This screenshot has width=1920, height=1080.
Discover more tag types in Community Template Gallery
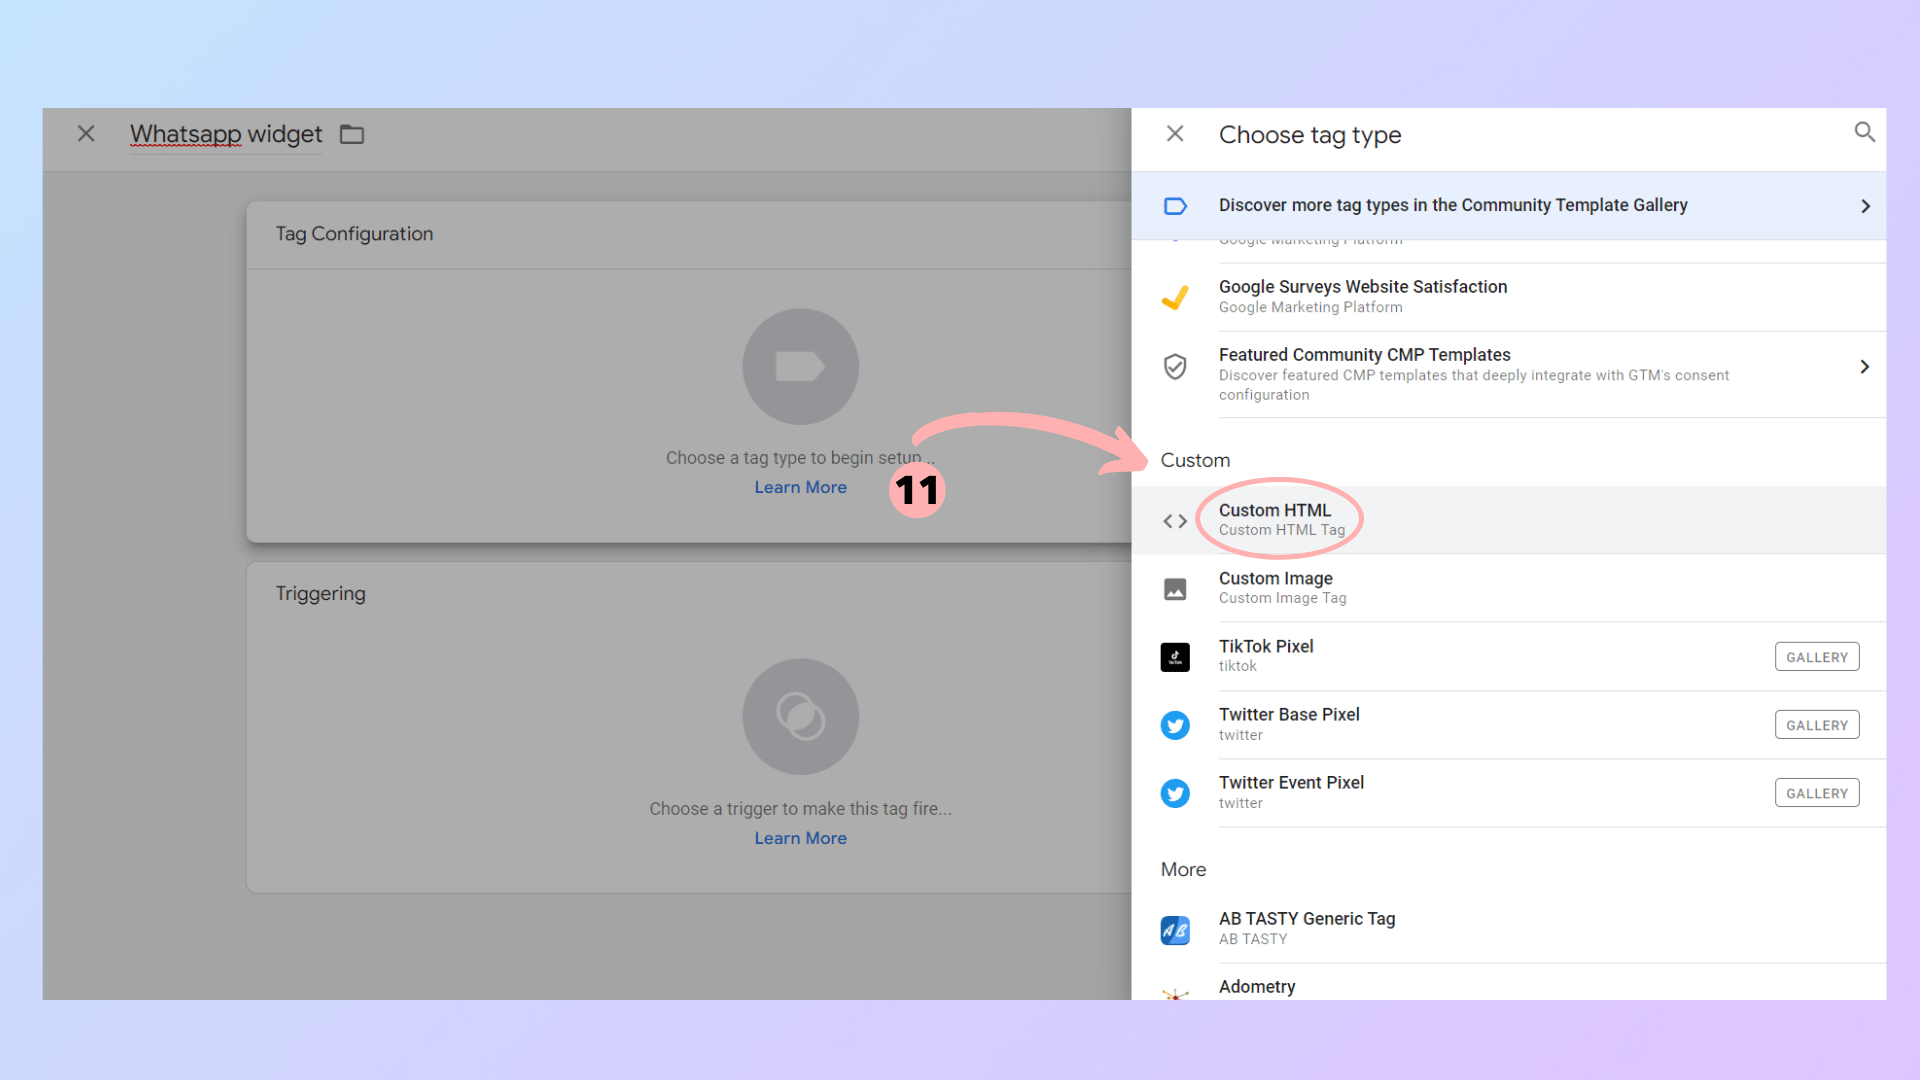click(x=1508, y=206)
